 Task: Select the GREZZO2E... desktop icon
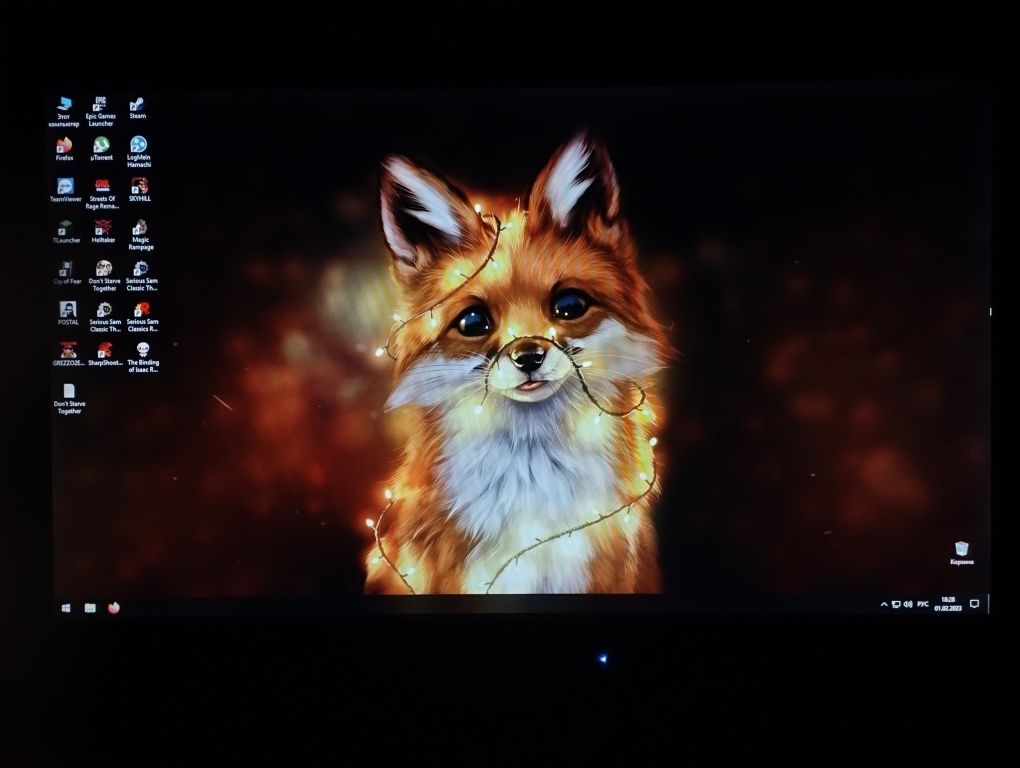click(x=68, y=354)
